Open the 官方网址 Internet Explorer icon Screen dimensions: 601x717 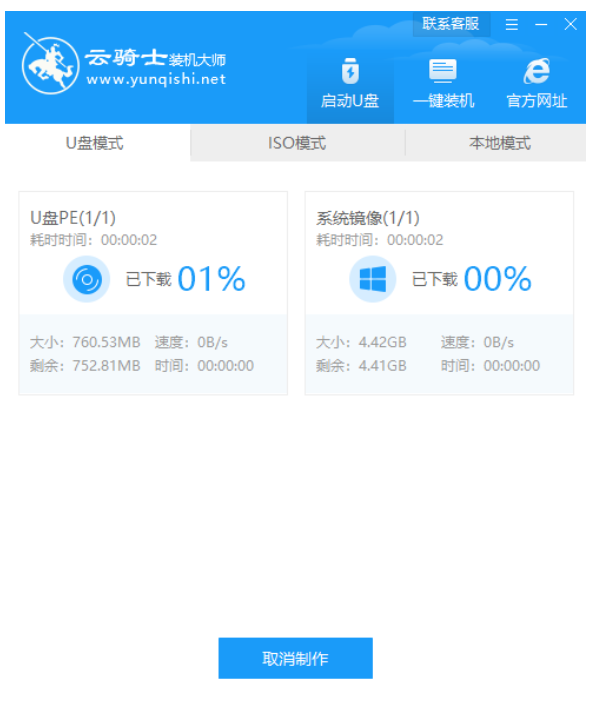537,72
